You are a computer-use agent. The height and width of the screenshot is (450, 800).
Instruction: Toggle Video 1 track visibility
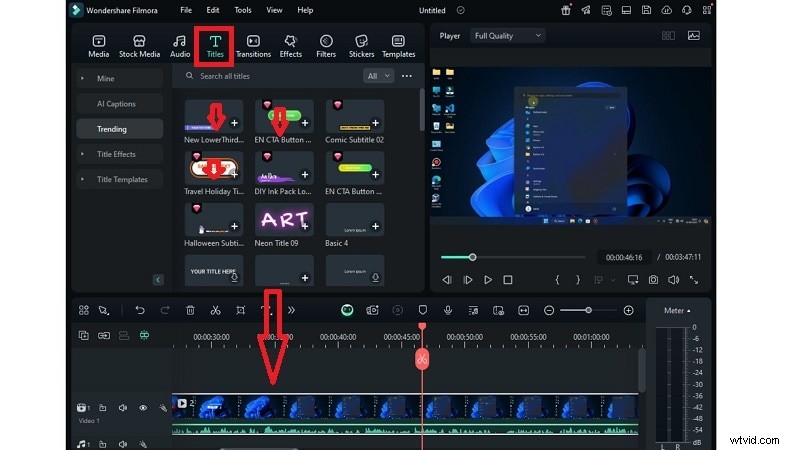tap(143, 408)
